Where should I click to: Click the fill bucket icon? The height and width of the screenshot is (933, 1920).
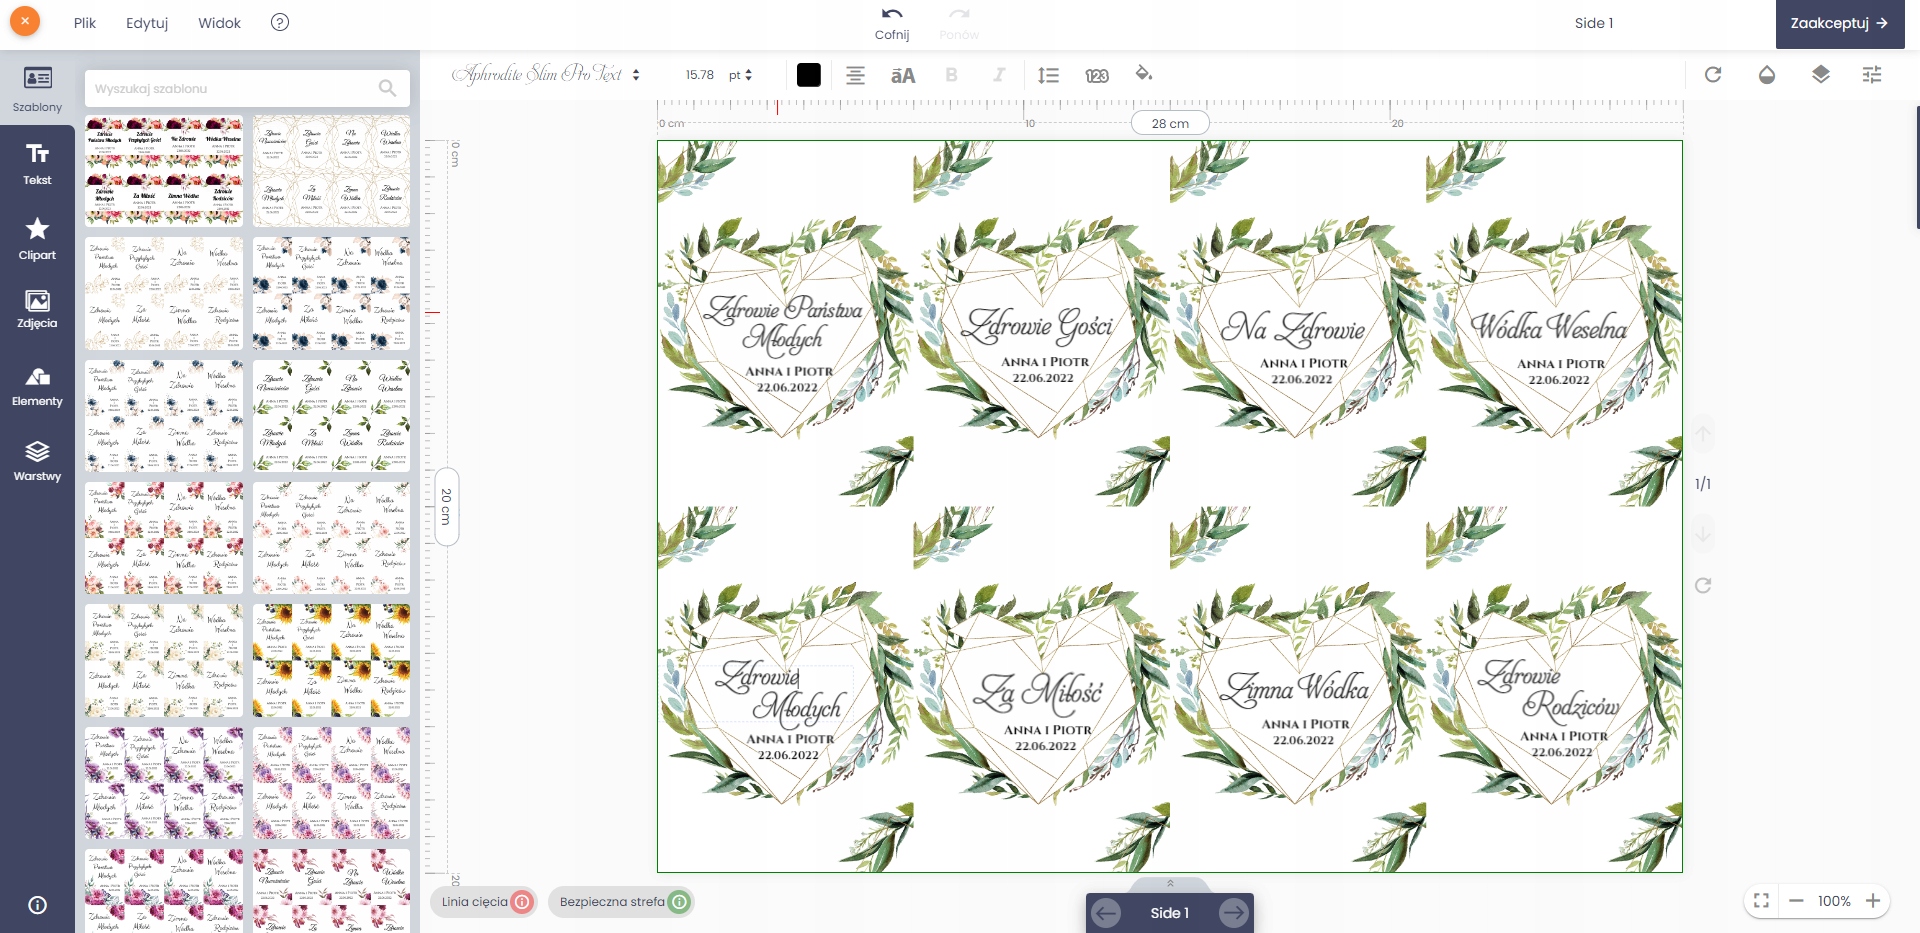(1144, 74)
